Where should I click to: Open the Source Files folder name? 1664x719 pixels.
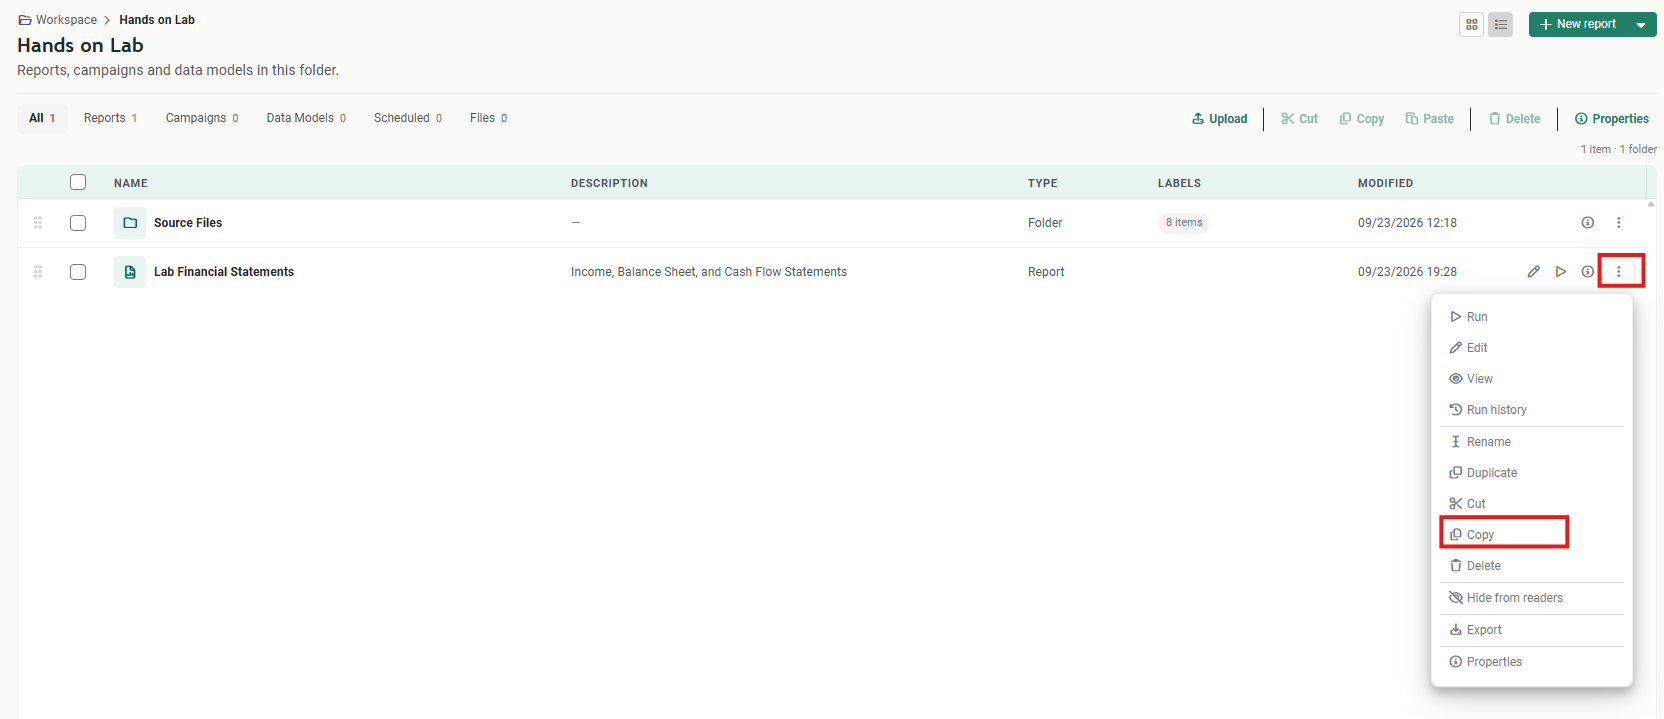pyautogui.click(x=188, y=223)
